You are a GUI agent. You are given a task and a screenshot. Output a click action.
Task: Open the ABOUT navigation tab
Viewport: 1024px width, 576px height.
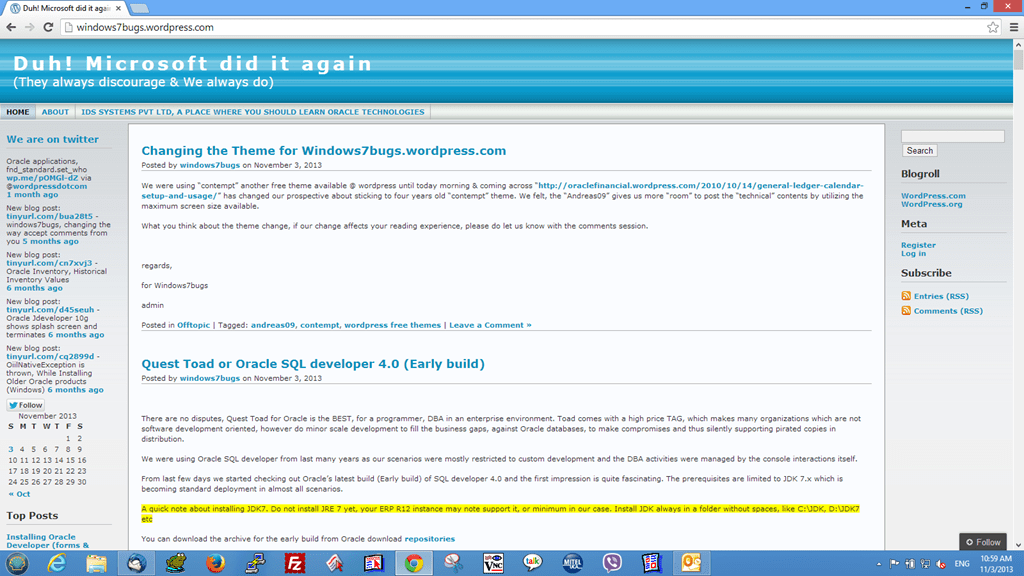pyautogui.click(x=55, y=112)
